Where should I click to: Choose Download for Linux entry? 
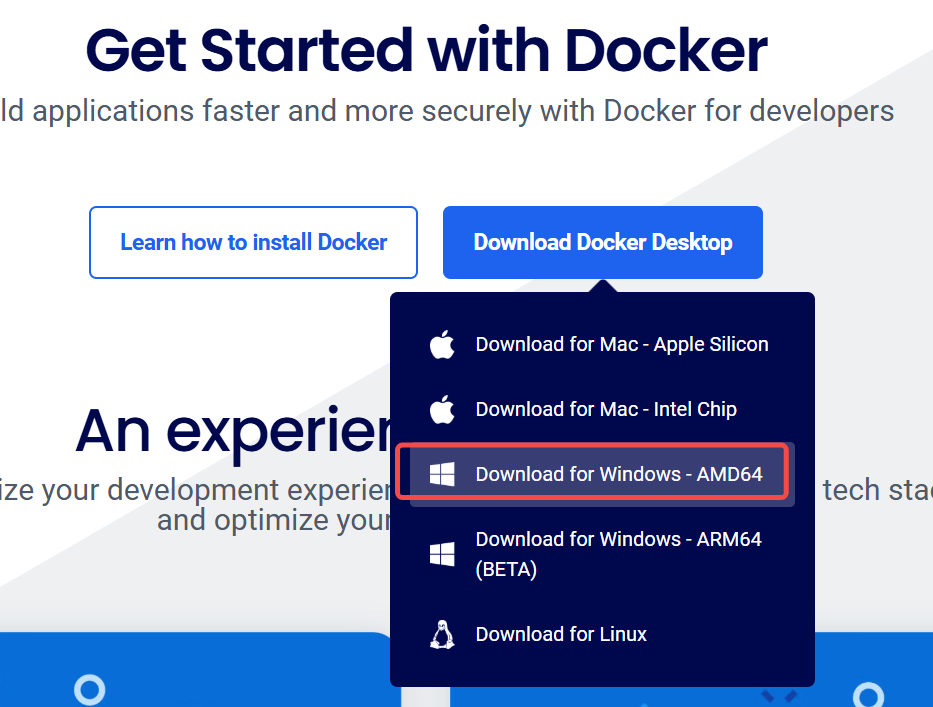[602, 634]
